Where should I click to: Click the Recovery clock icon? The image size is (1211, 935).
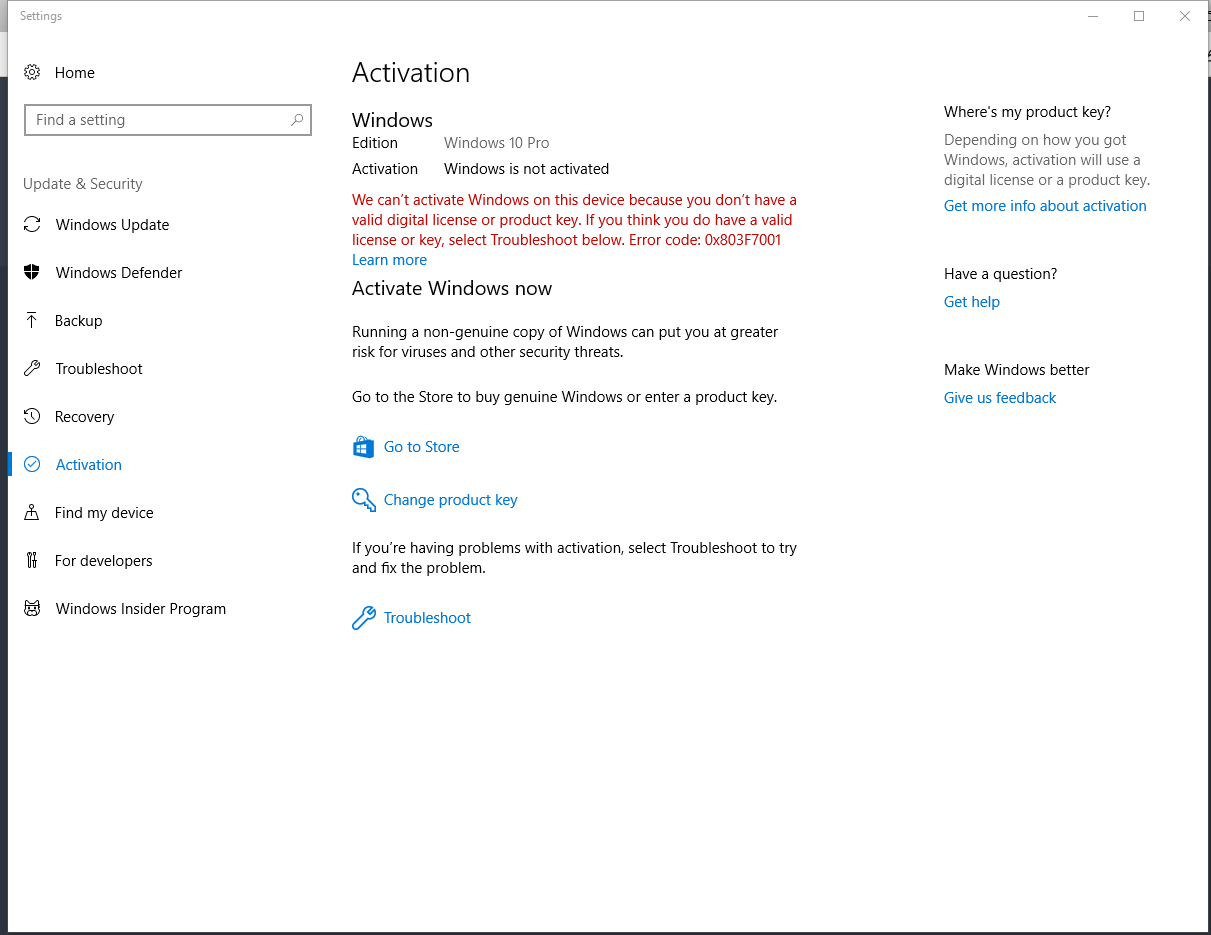(x=32, y=416)
